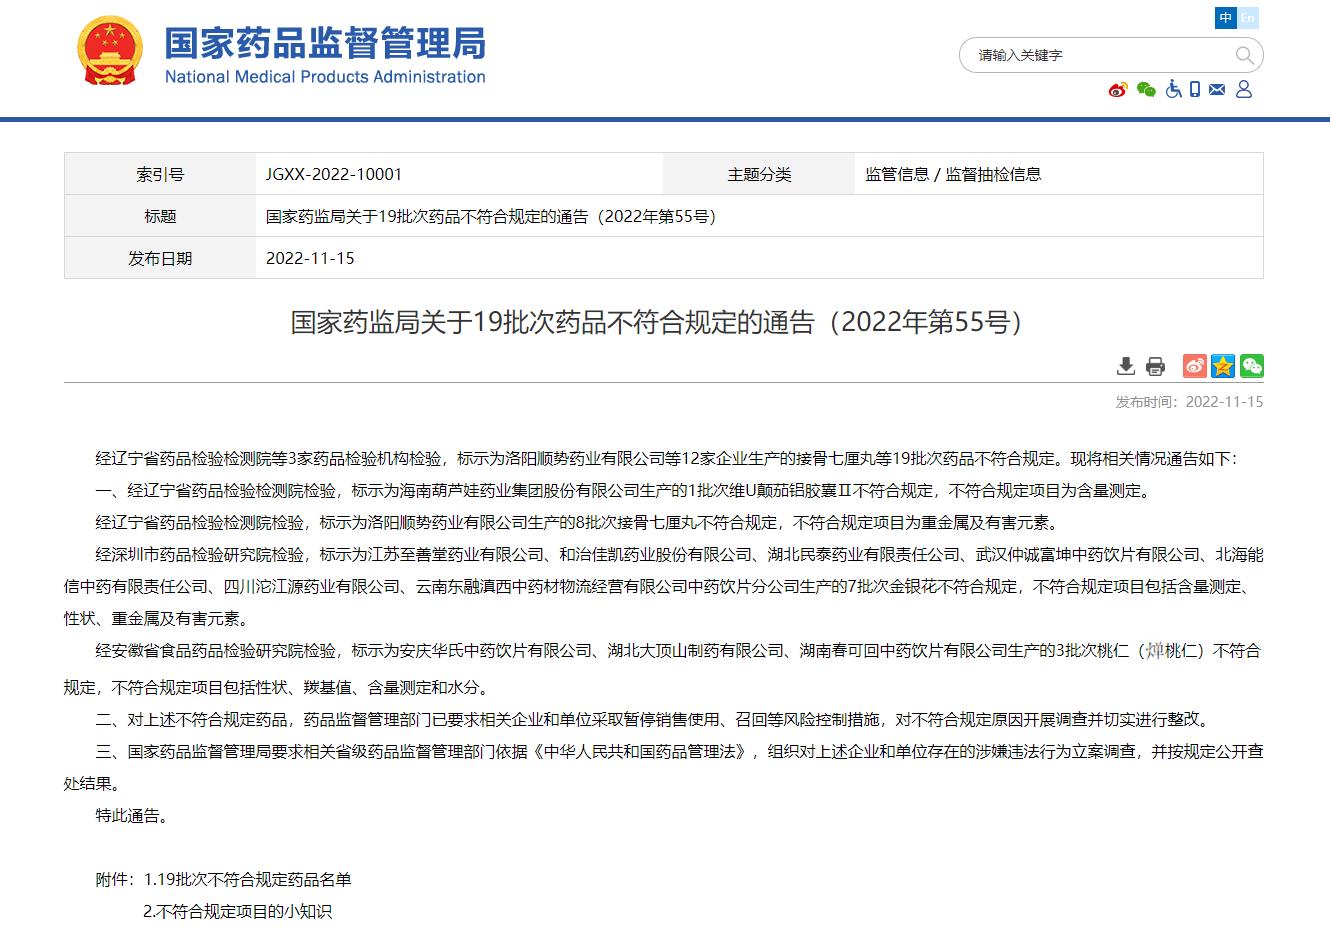Click the email envelope icon
The width and height of the screenshot is (1330, 943).
coord(1217,90)
